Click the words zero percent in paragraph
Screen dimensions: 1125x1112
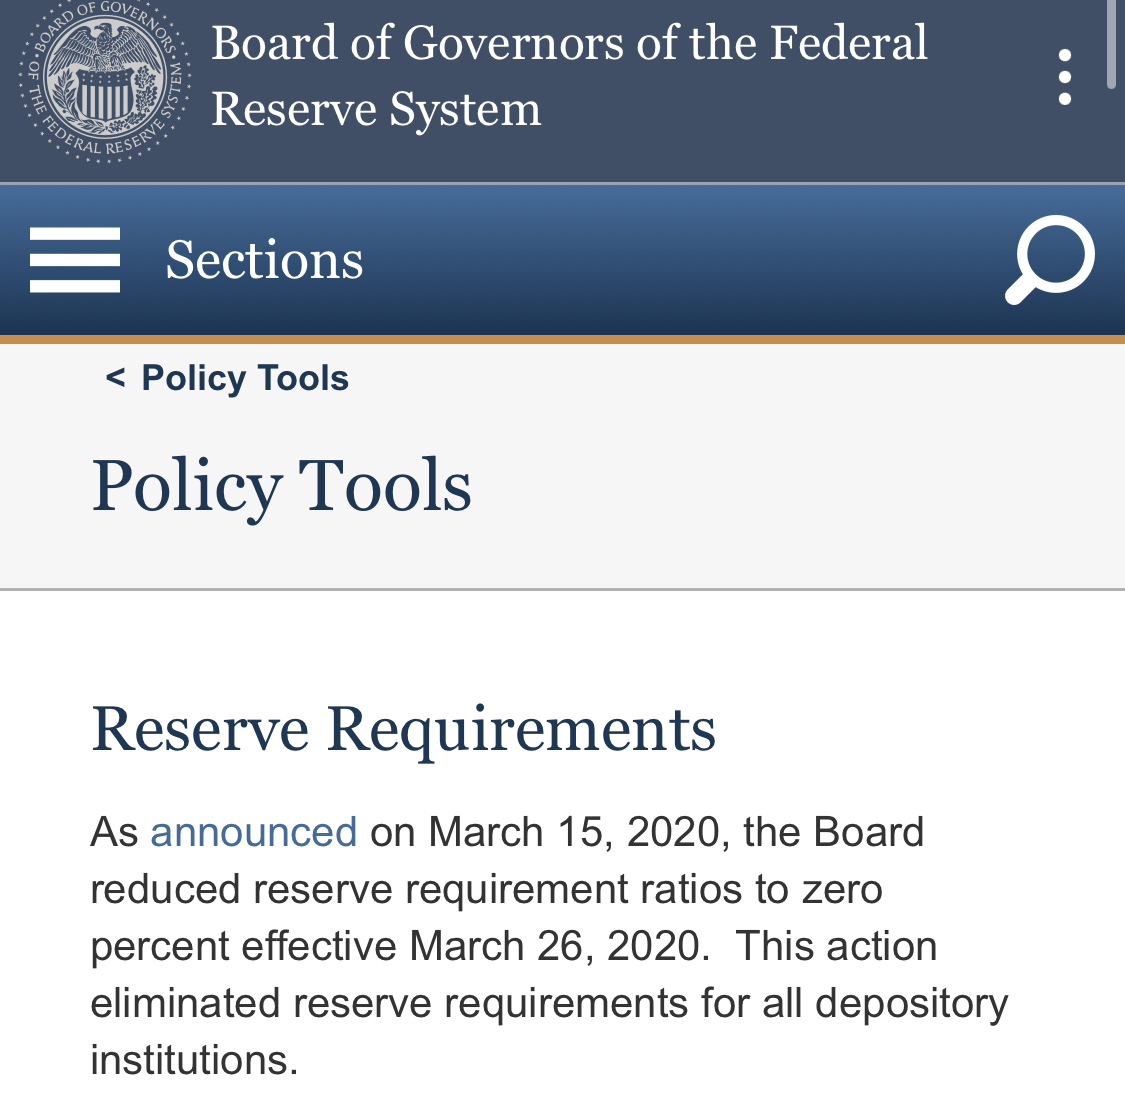(x=486, y=918)
